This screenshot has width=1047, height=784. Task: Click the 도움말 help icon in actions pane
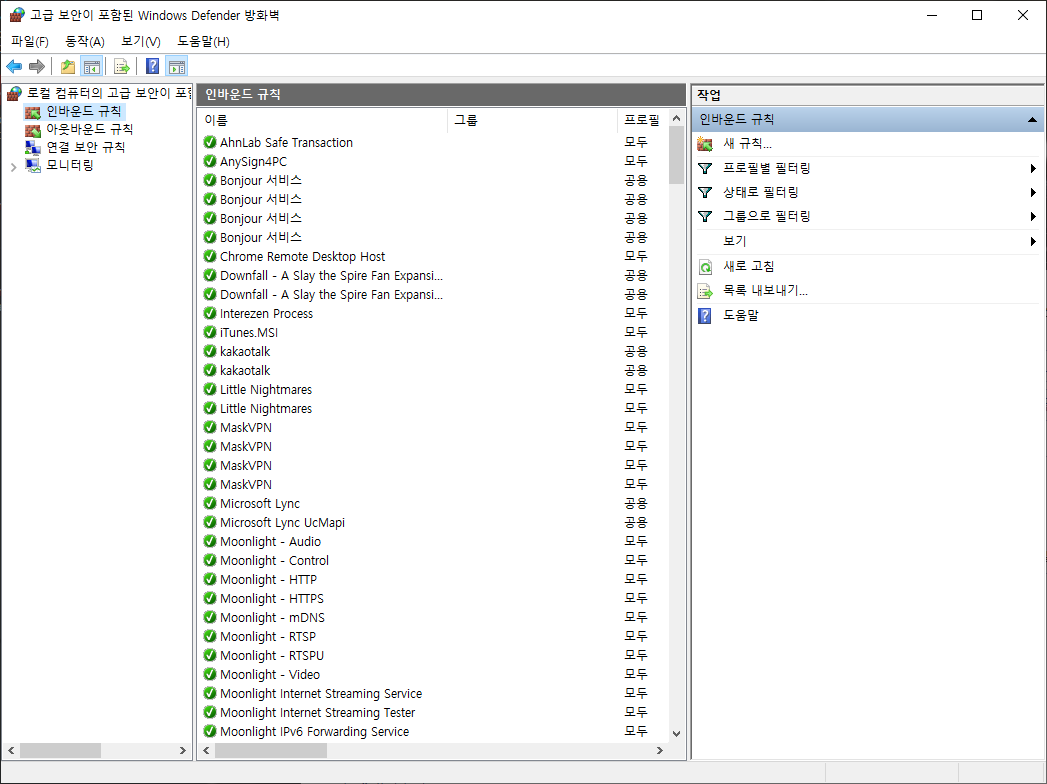click(x=704, y=315)
